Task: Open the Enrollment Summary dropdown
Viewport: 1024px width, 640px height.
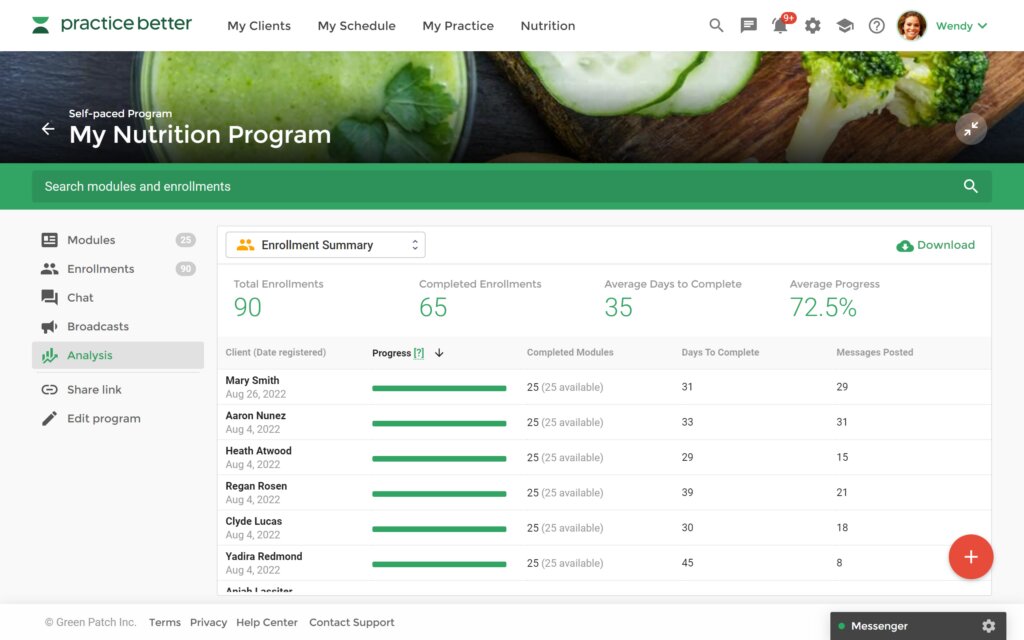Action: pyautogui.click(x=325, y=245)
